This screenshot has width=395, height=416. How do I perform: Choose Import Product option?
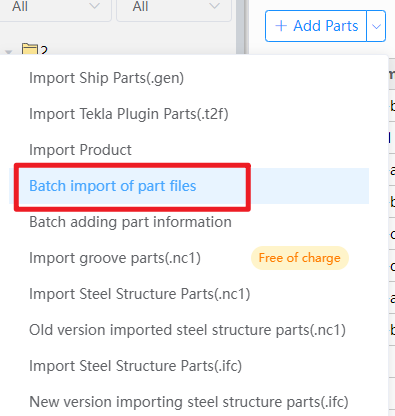coord(80,150)
